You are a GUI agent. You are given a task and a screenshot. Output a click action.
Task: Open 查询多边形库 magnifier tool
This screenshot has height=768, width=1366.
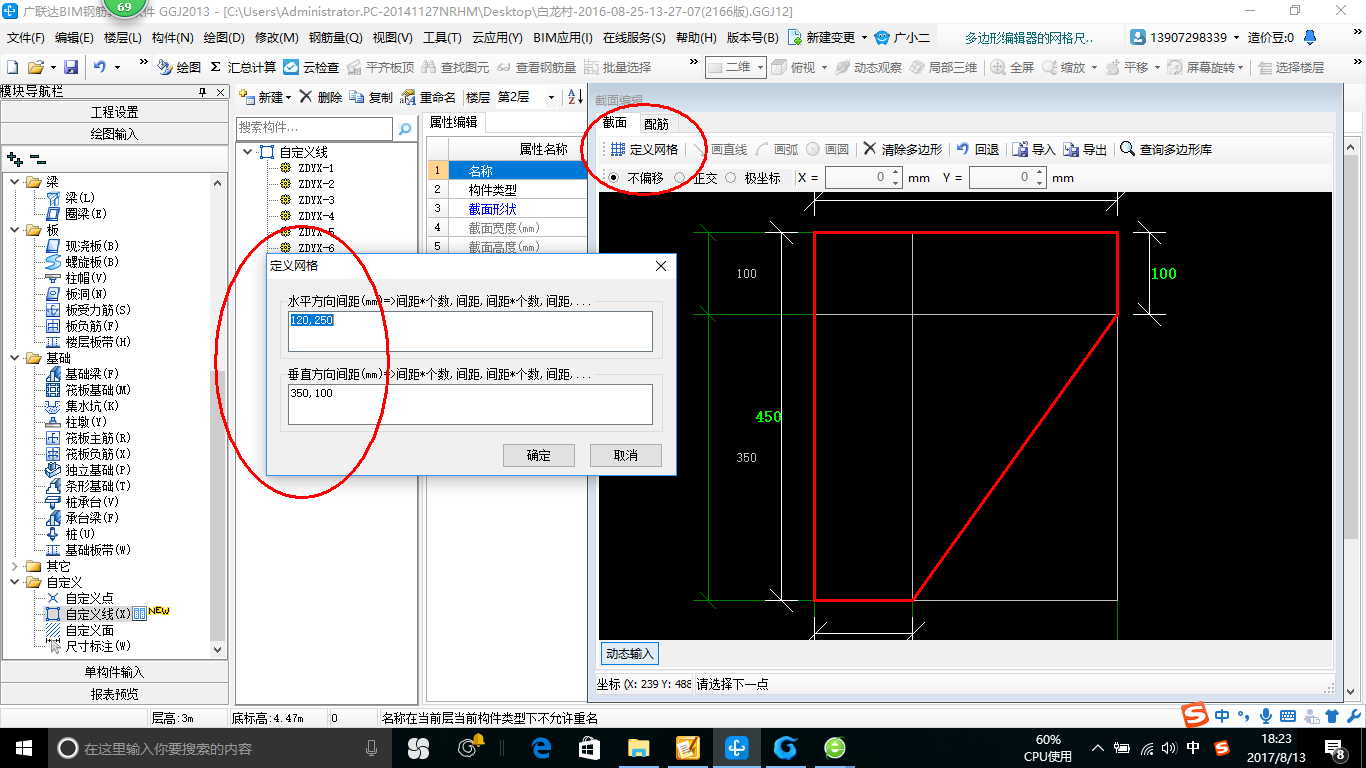point(1127,148)
